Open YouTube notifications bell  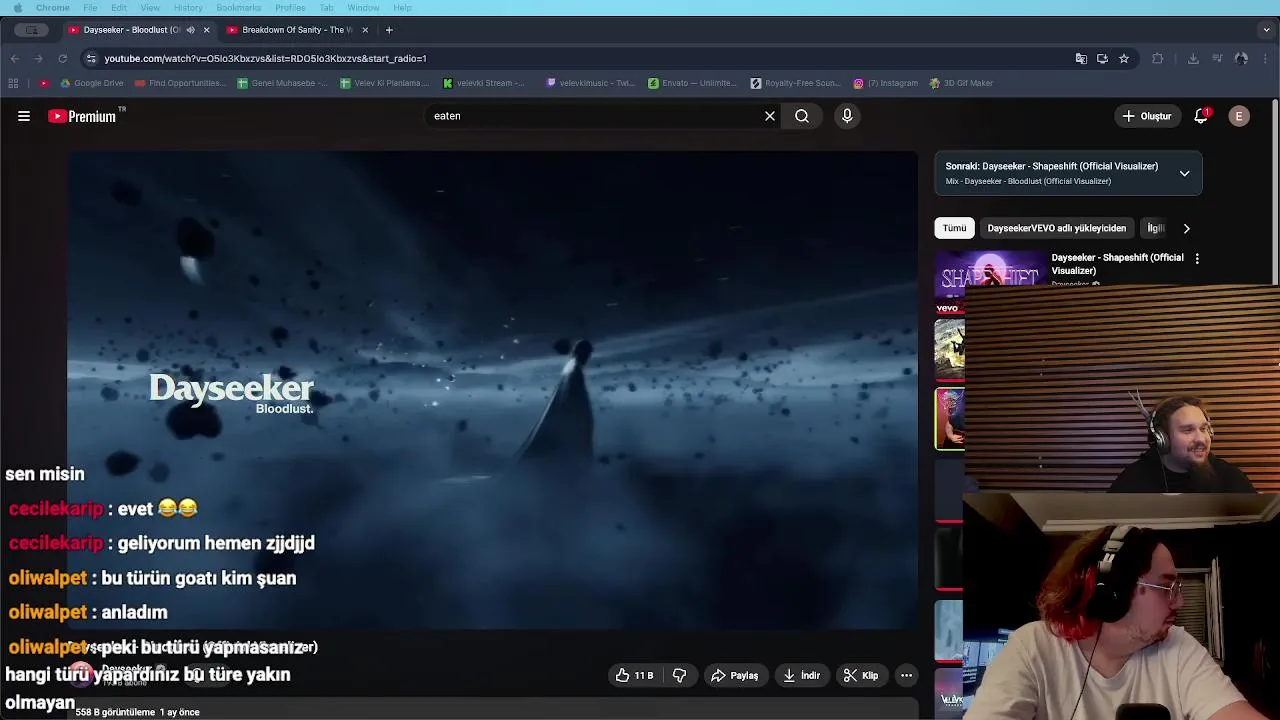pyautogui.click(x=1201, y=116)
